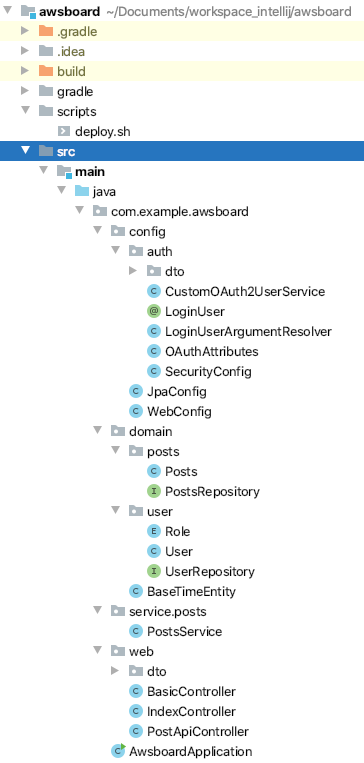364x763 pixels.
Task: Click the SecurityConfig class icon
Action: (x=154, y=372)
